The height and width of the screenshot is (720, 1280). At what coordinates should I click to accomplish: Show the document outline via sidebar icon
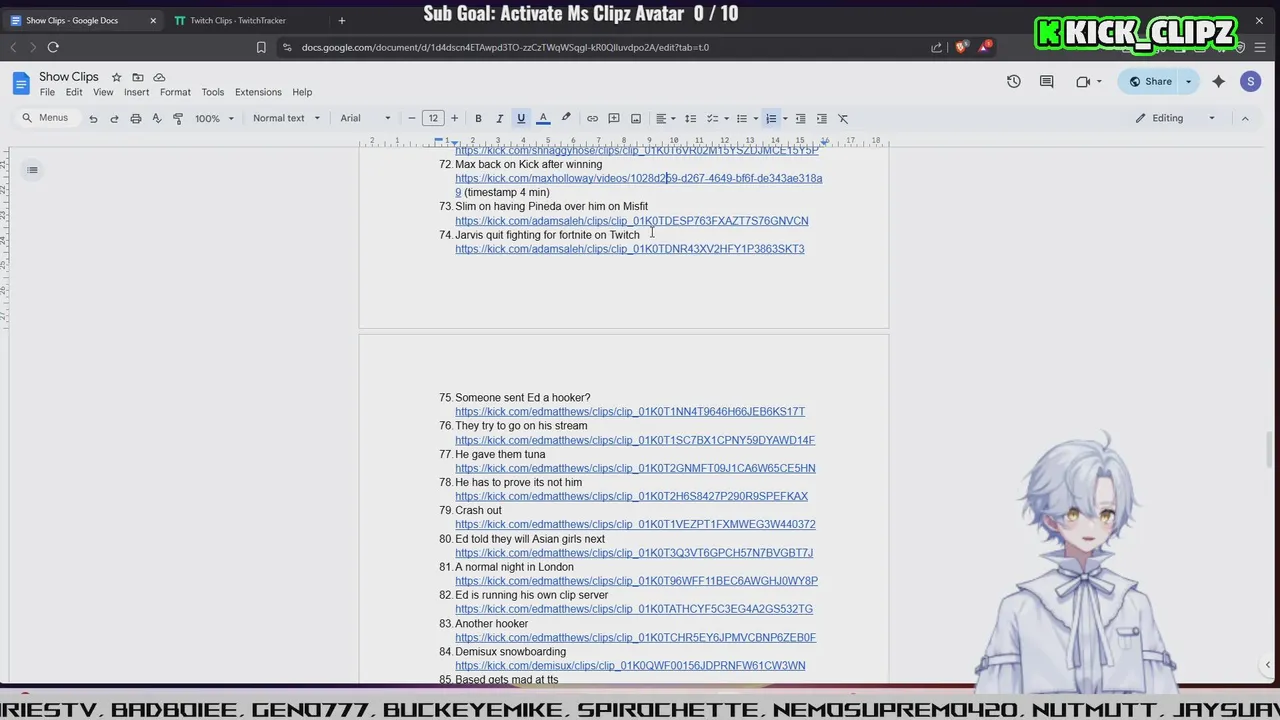click(x=32, y=170)
